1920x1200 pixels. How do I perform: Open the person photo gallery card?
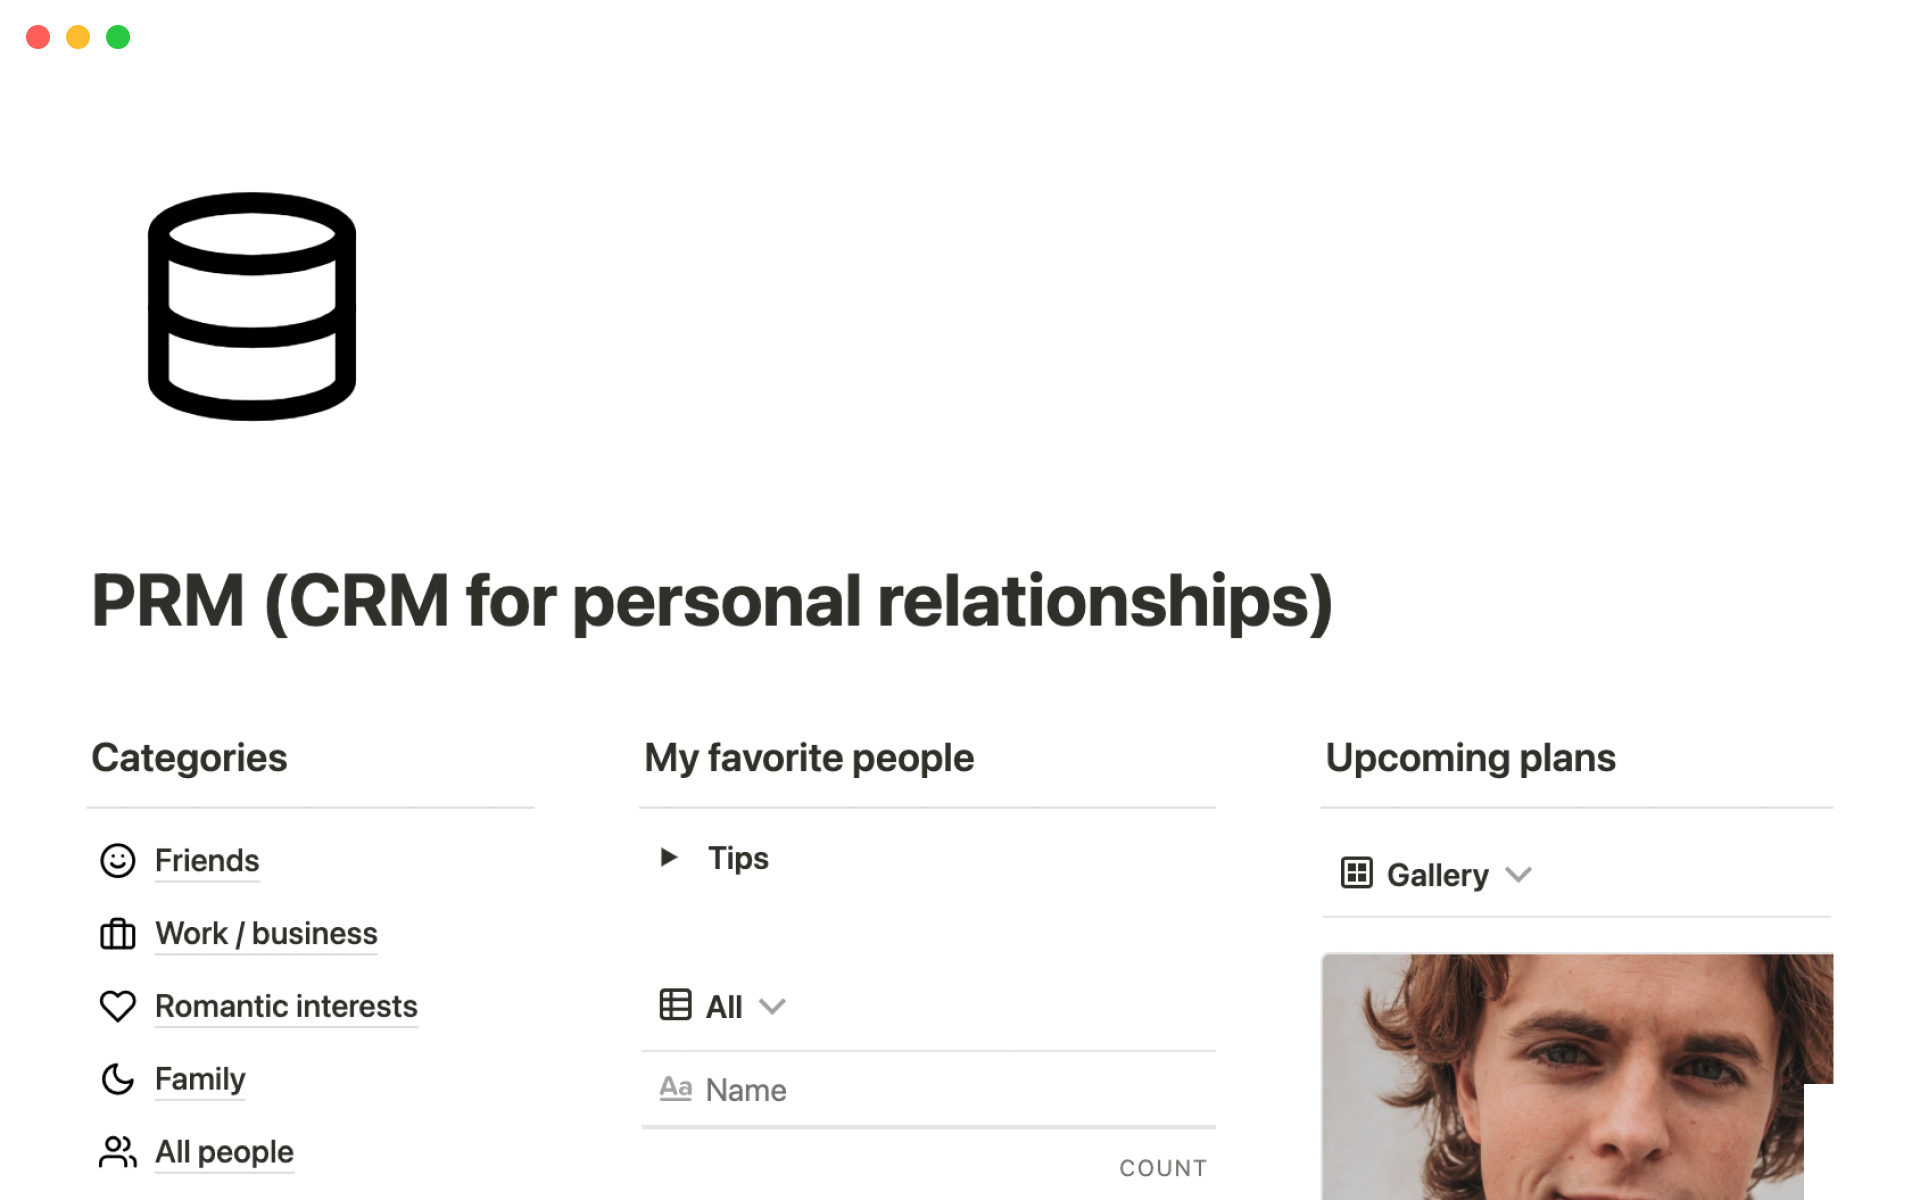click(1576, 1076)
